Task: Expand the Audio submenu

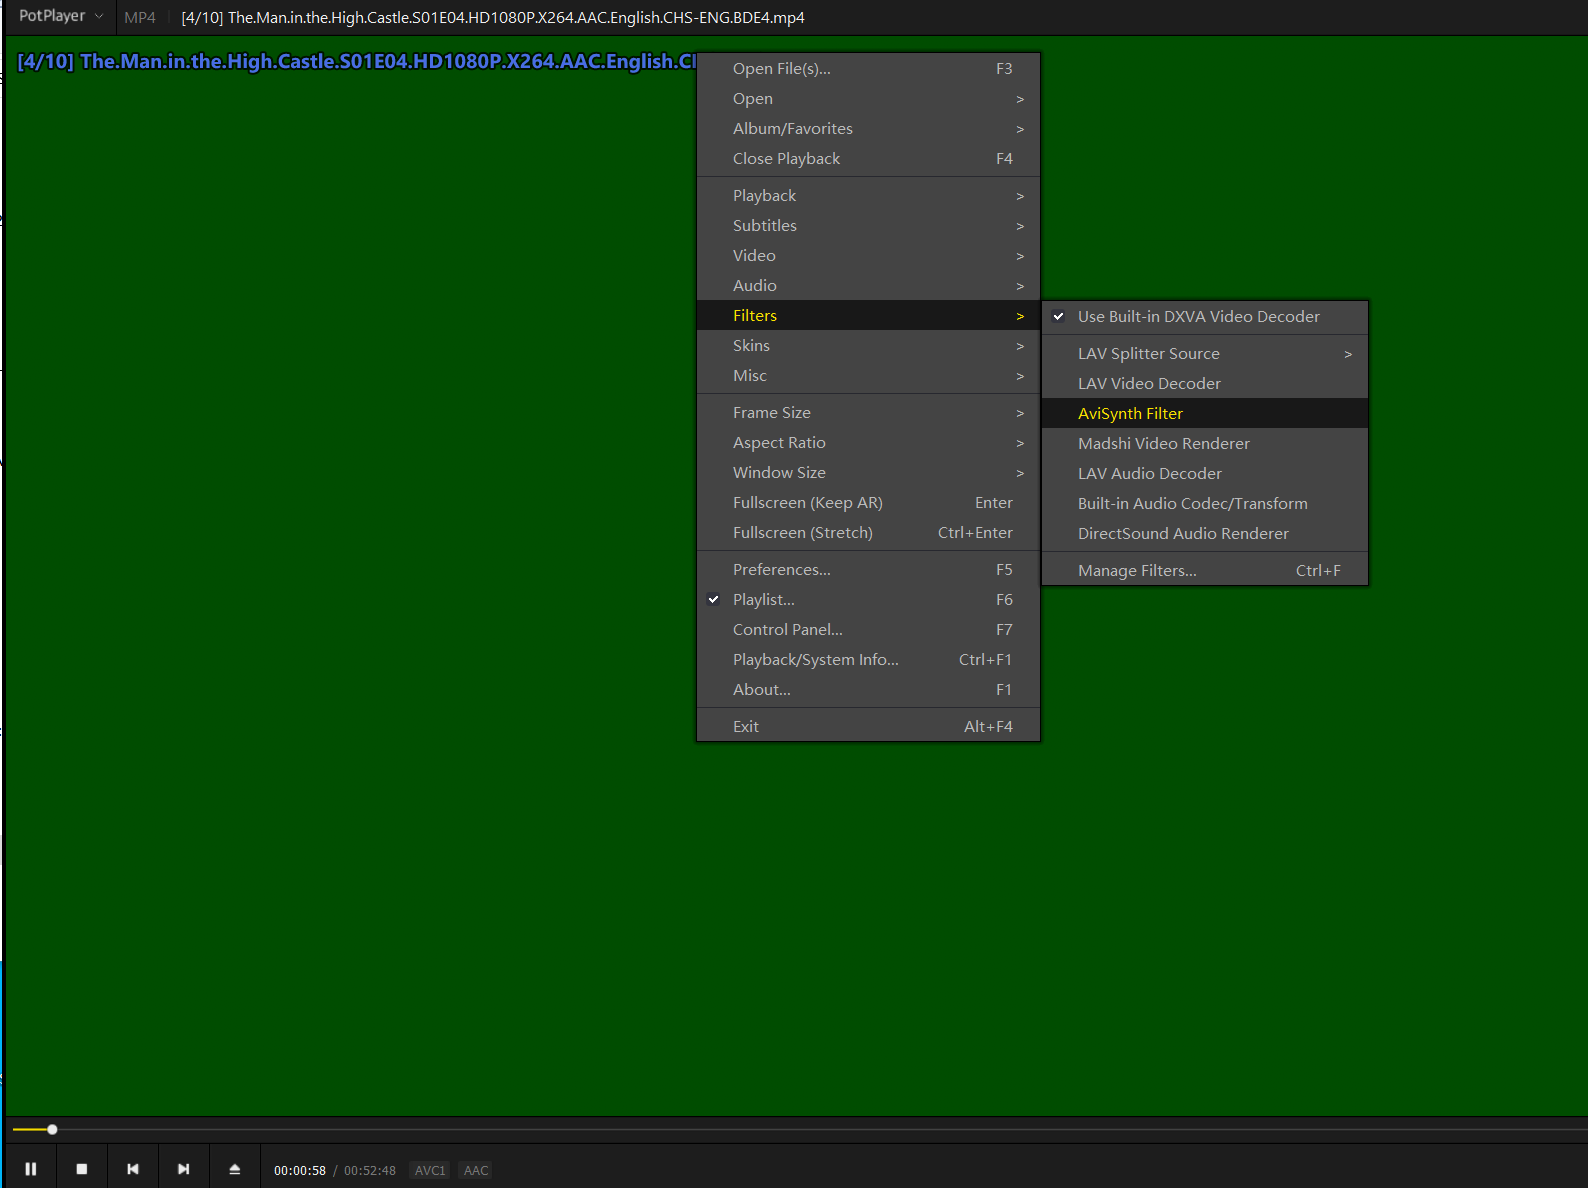Action: tap(868, 286)
